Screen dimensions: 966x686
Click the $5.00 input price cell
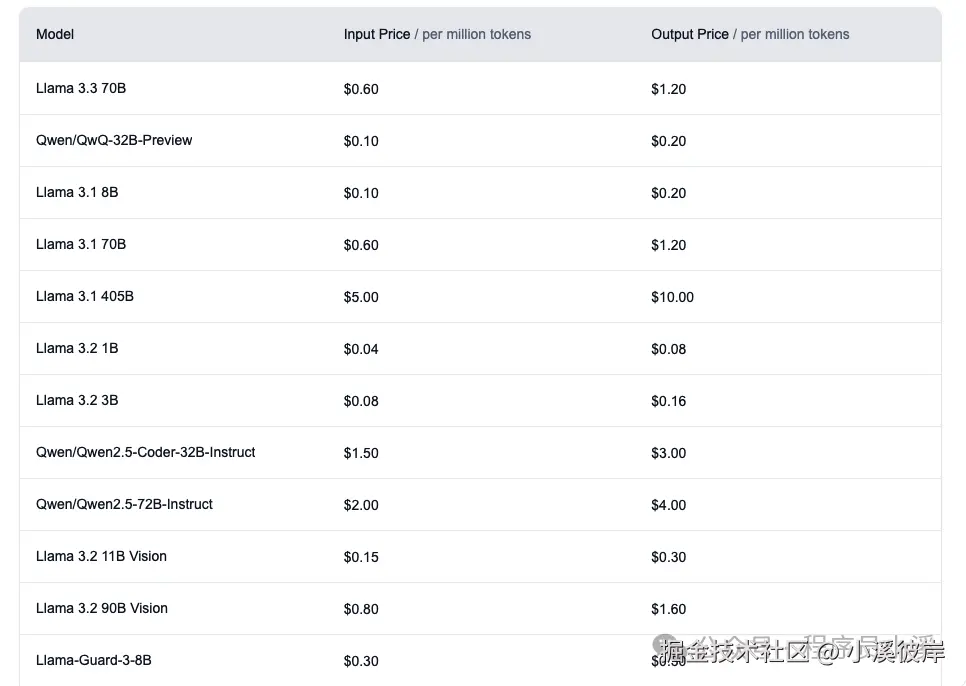click(361, 297)
